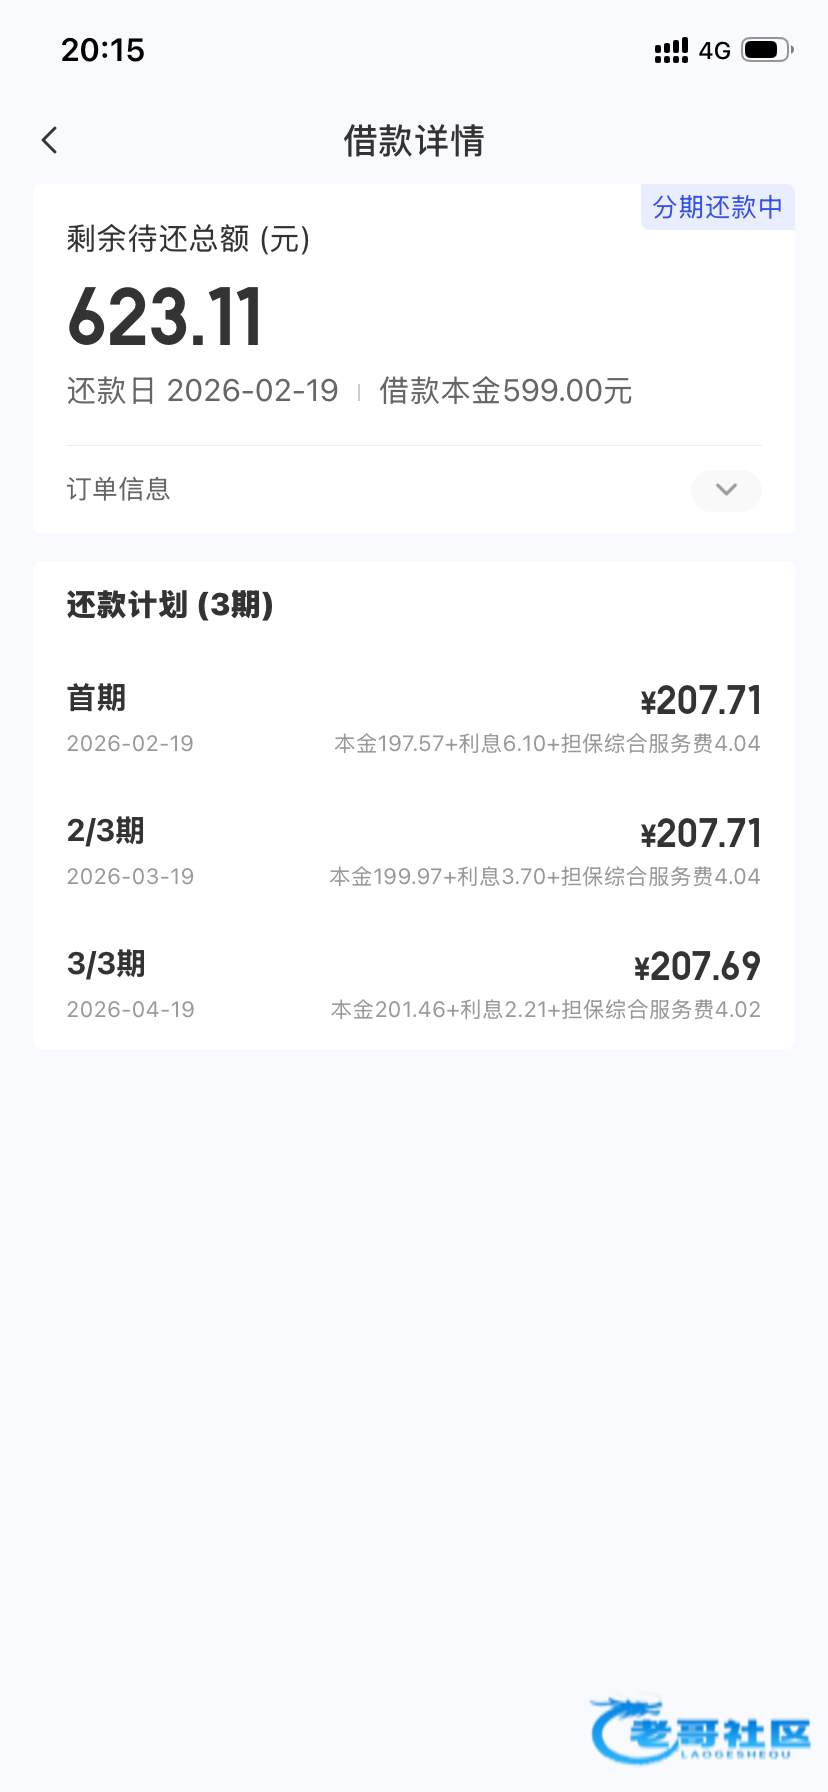
Task: Tap the battery icon in status bar
Action: [x=767, y=50]
